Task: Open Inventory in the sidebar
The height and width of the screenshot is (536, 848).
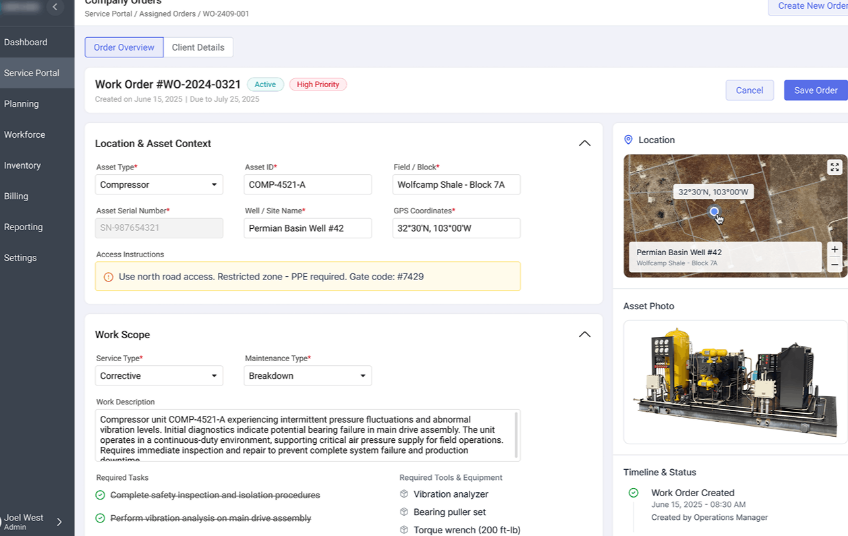Action: (x=37, y=166)
